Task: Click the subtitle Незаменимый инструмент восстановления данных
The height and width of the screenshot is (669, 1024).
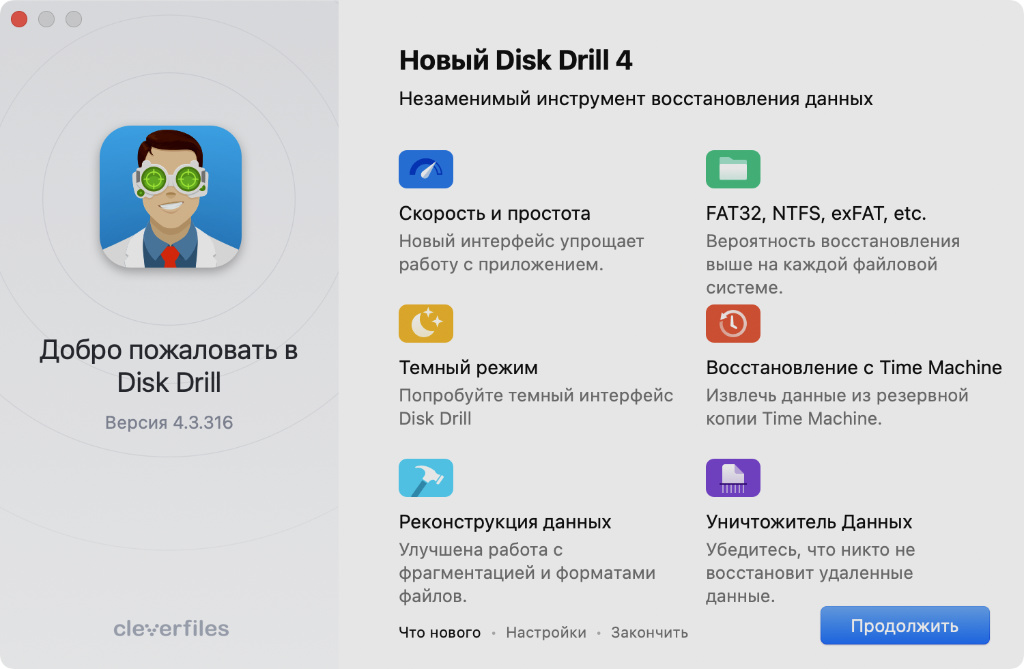Action: coord(635,99)
